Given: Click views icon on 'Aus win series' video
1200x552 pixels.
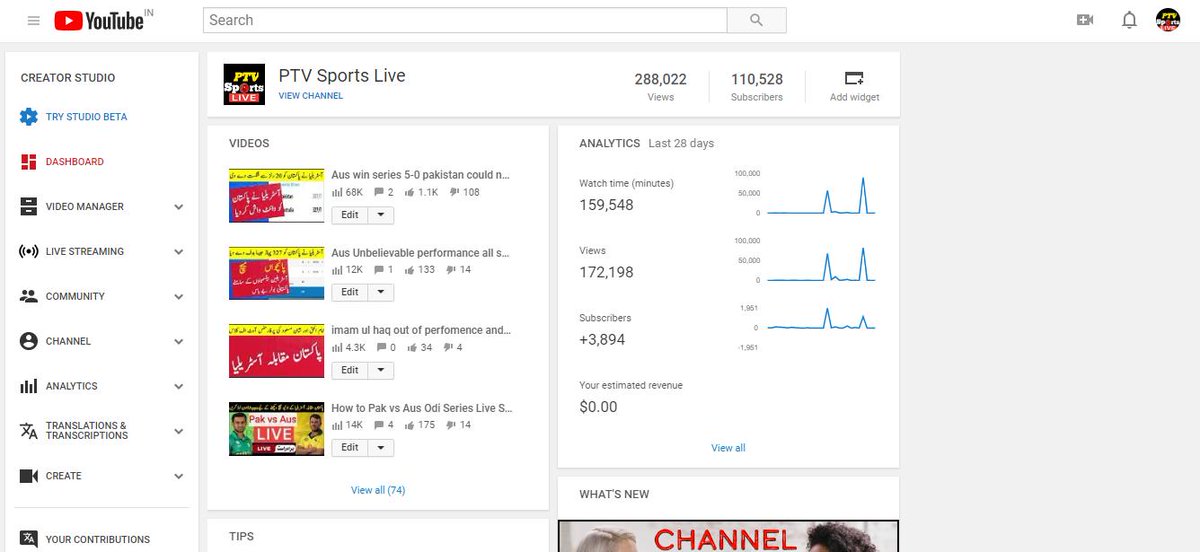Looking at the screenshot, I should [337, 192].
